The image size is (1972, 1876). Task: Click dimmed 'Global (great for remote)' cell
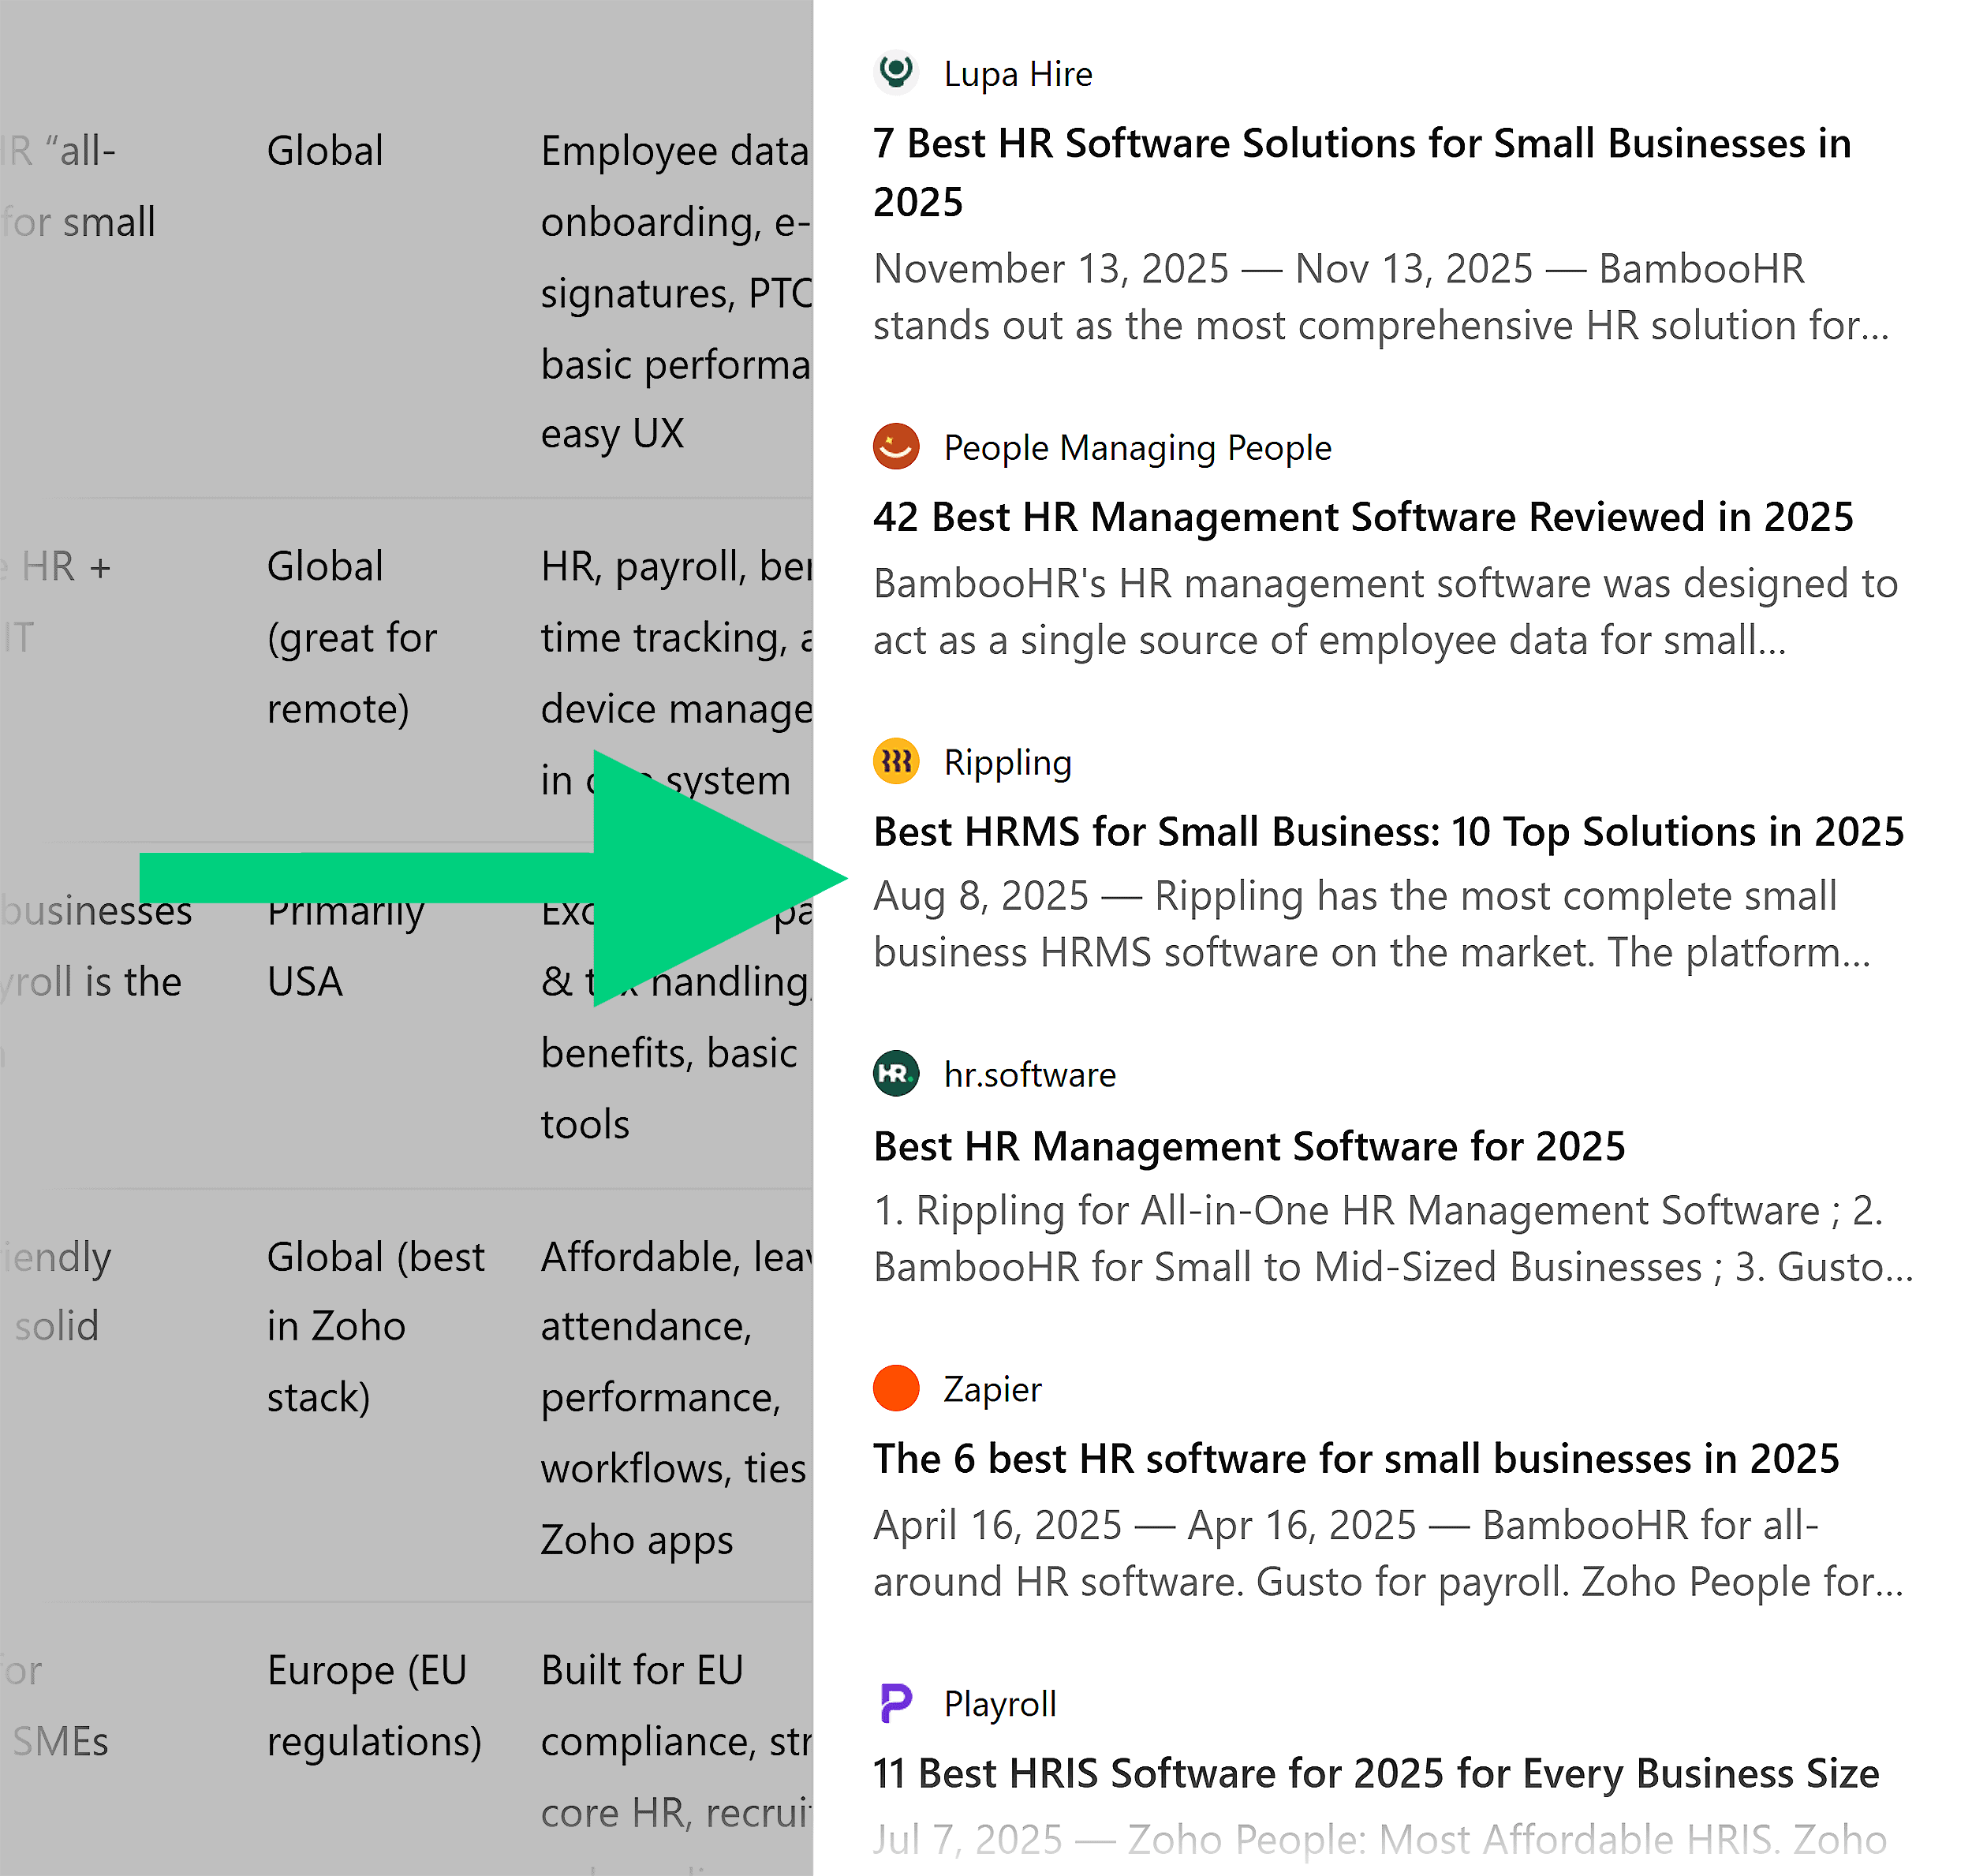(351, 637)
